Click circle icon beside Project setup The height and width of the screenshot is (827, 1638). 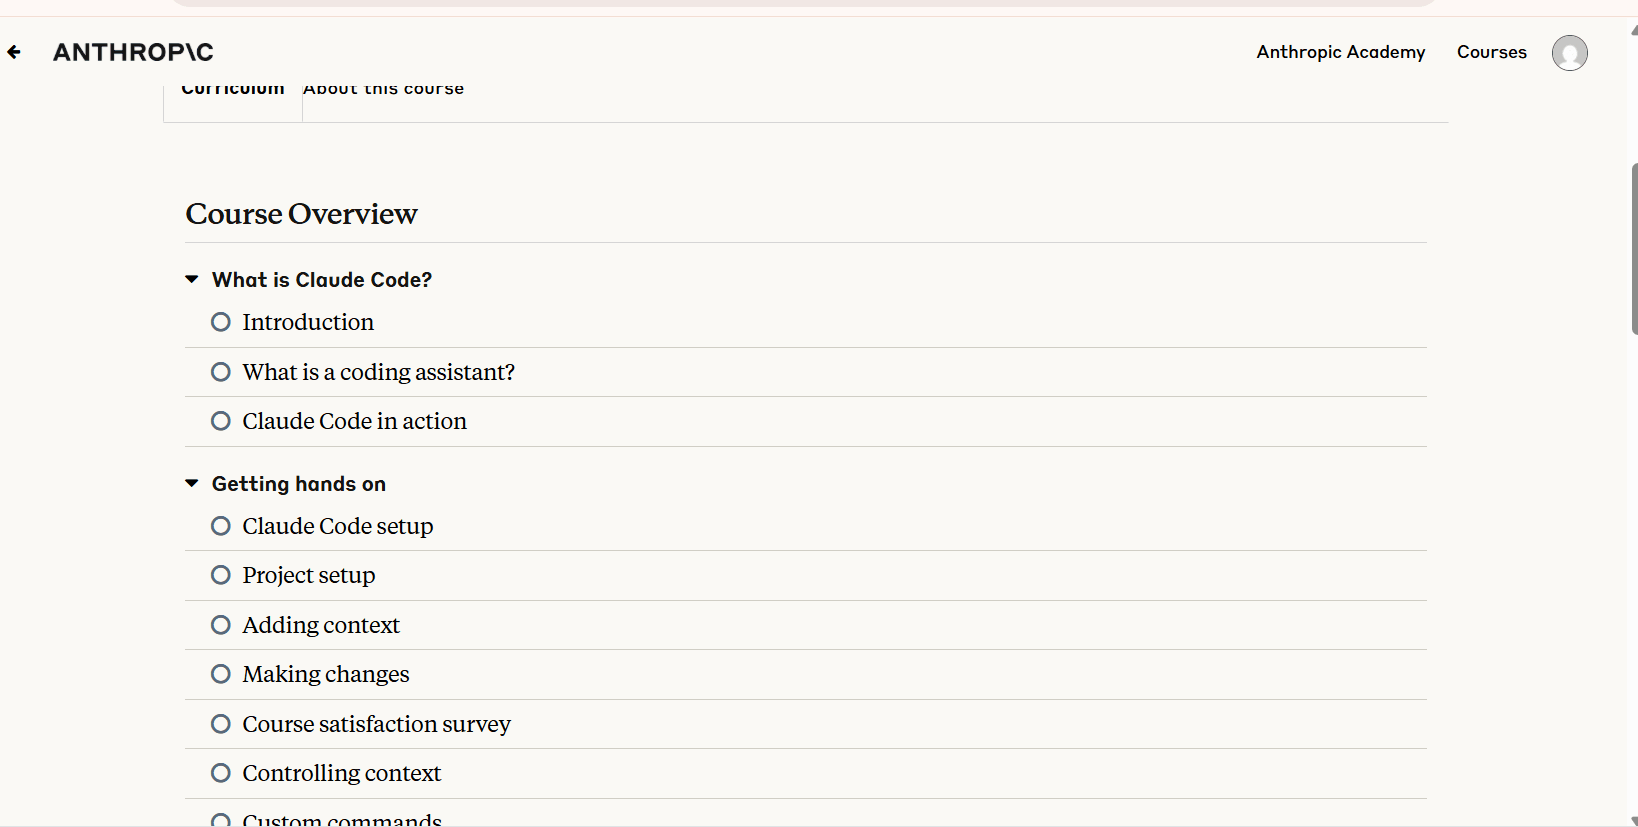pos(221,575)
